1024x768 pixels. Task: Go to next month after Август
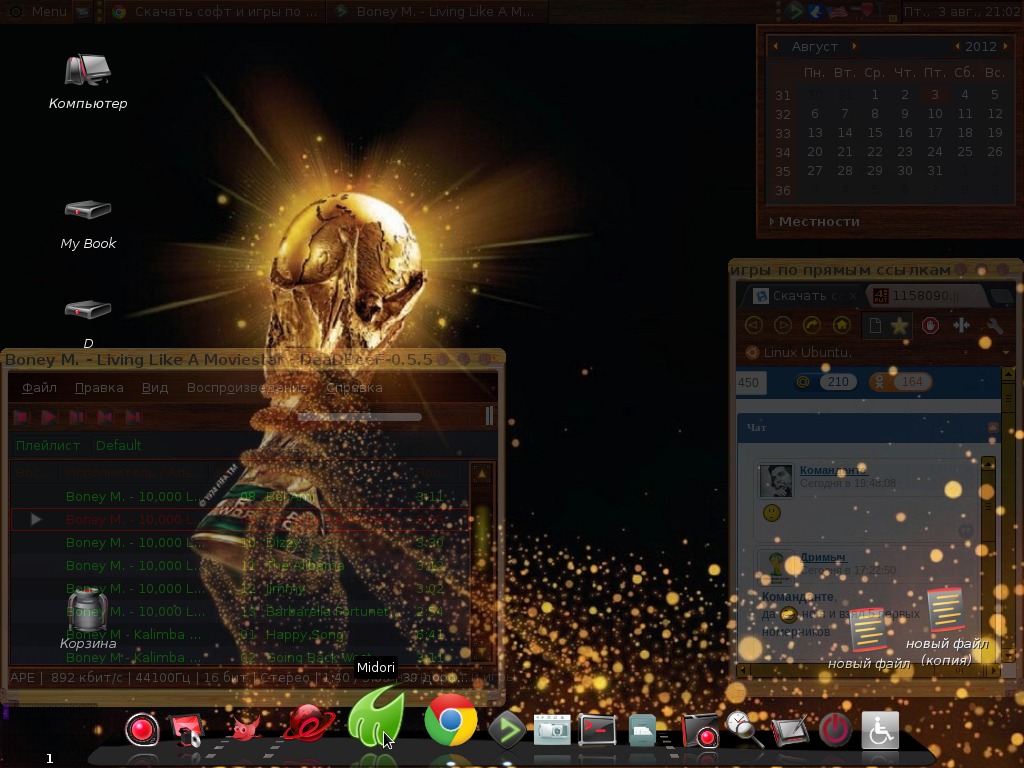[x=854, y=46]
